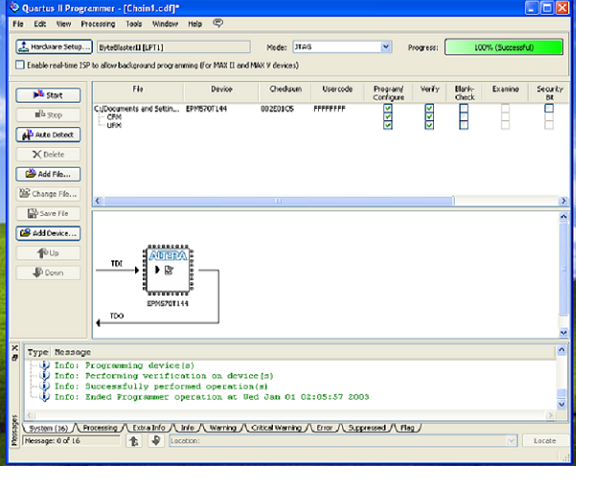Click the Start programming button
The height and width of the screenshot is (480, 613).
[48, 95]
